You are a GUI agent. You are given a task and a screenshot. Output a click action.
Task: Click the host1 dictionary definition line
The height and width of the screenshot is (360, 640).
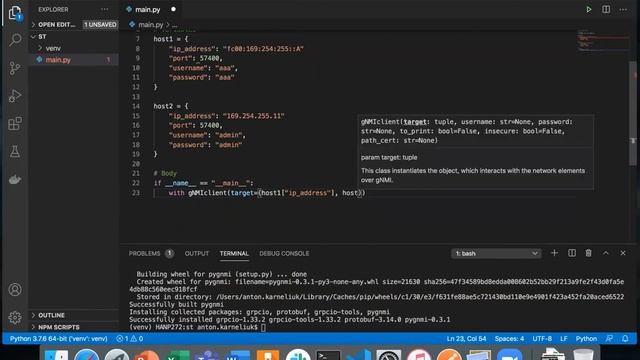pos(171,39)
